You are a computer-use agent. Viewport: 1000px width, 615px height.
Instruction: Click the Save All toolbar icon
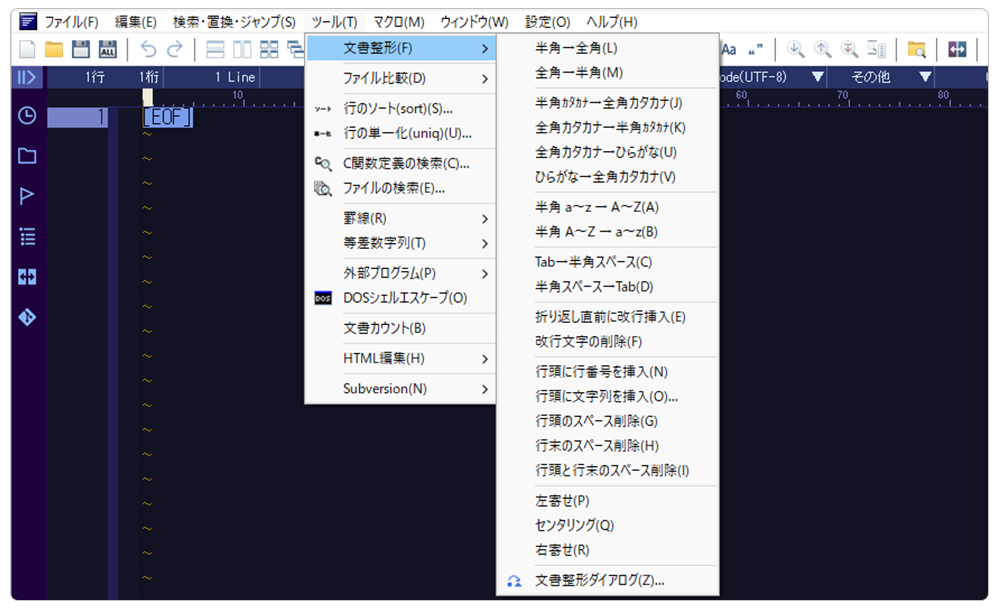click(107, 49)
